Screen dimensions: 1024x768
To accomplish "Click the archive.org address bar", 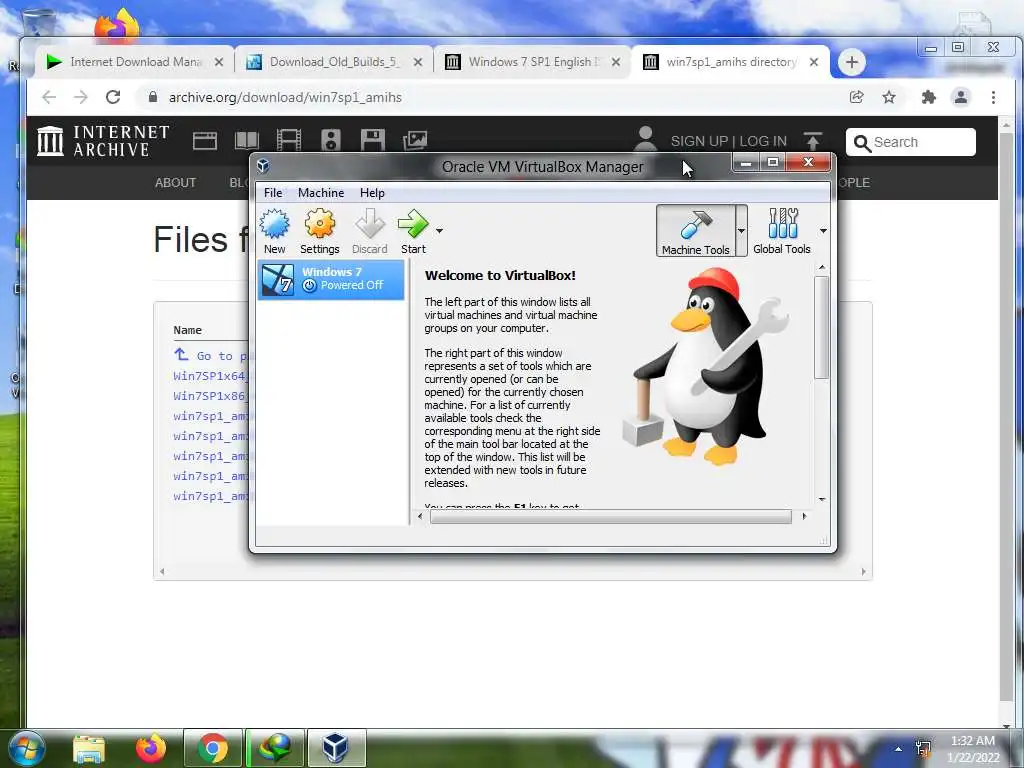I will [x=490, y=97].
